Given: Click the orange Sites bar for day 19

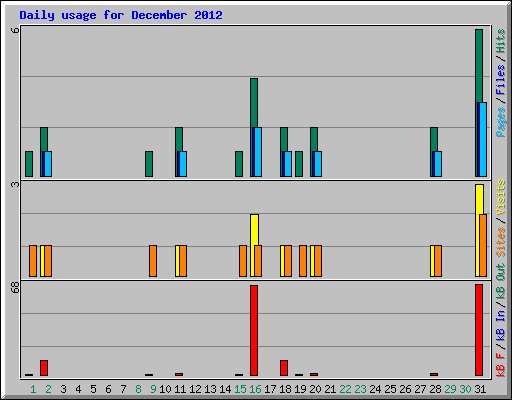Looking at the screenshot, I should point(303,261).
